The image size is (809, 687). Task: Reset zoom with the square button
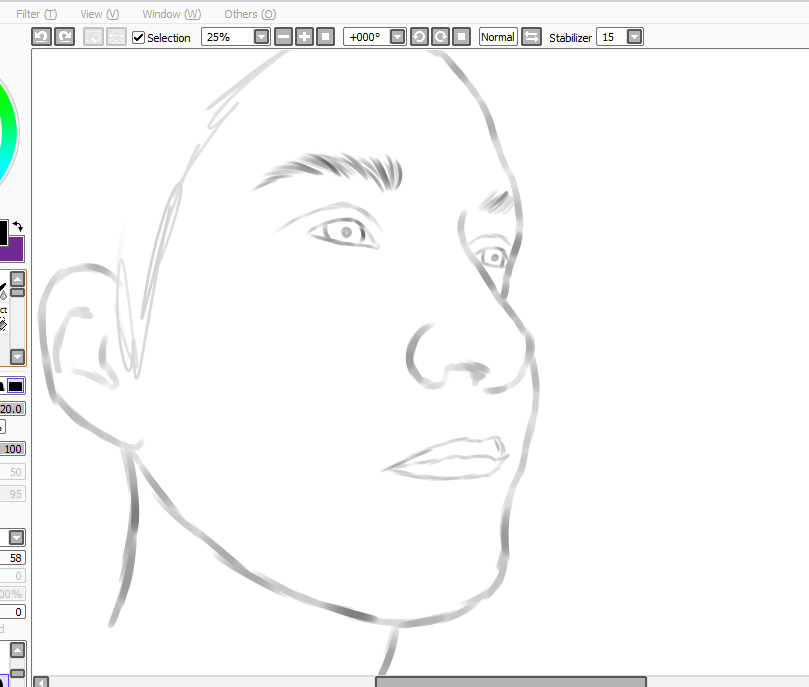tap(325, 37)
